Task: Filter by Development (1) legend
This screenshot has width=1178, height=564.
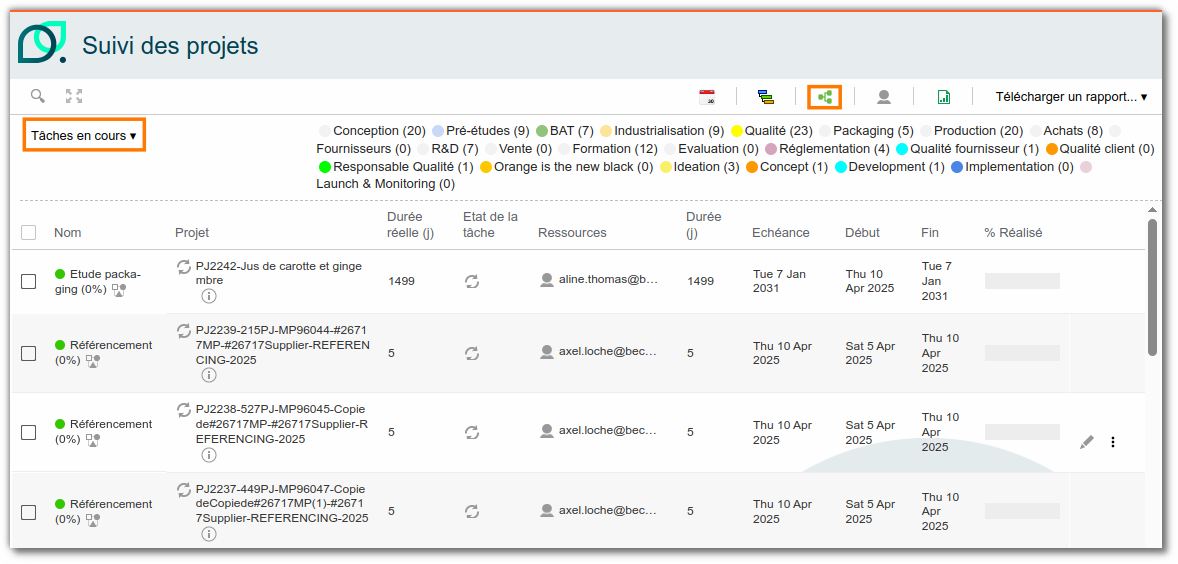Action: [x=890, y=167]
